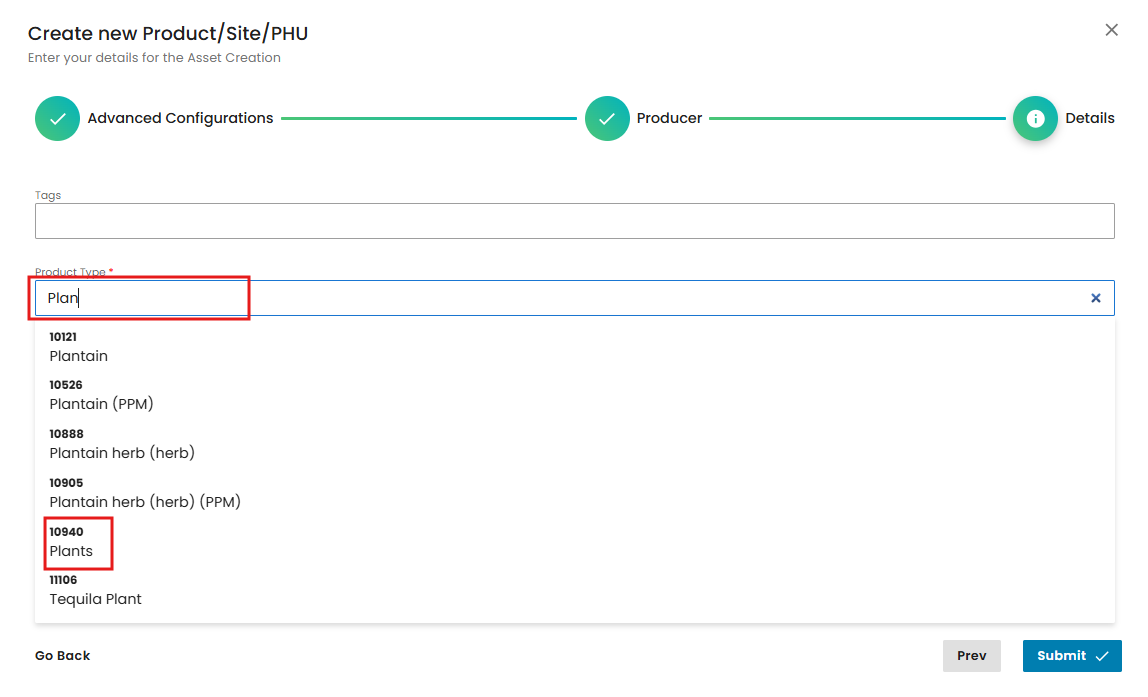
Task: Go to the Advanced Configurations step label
Action: pyautogui.click(x=180, y=118)
